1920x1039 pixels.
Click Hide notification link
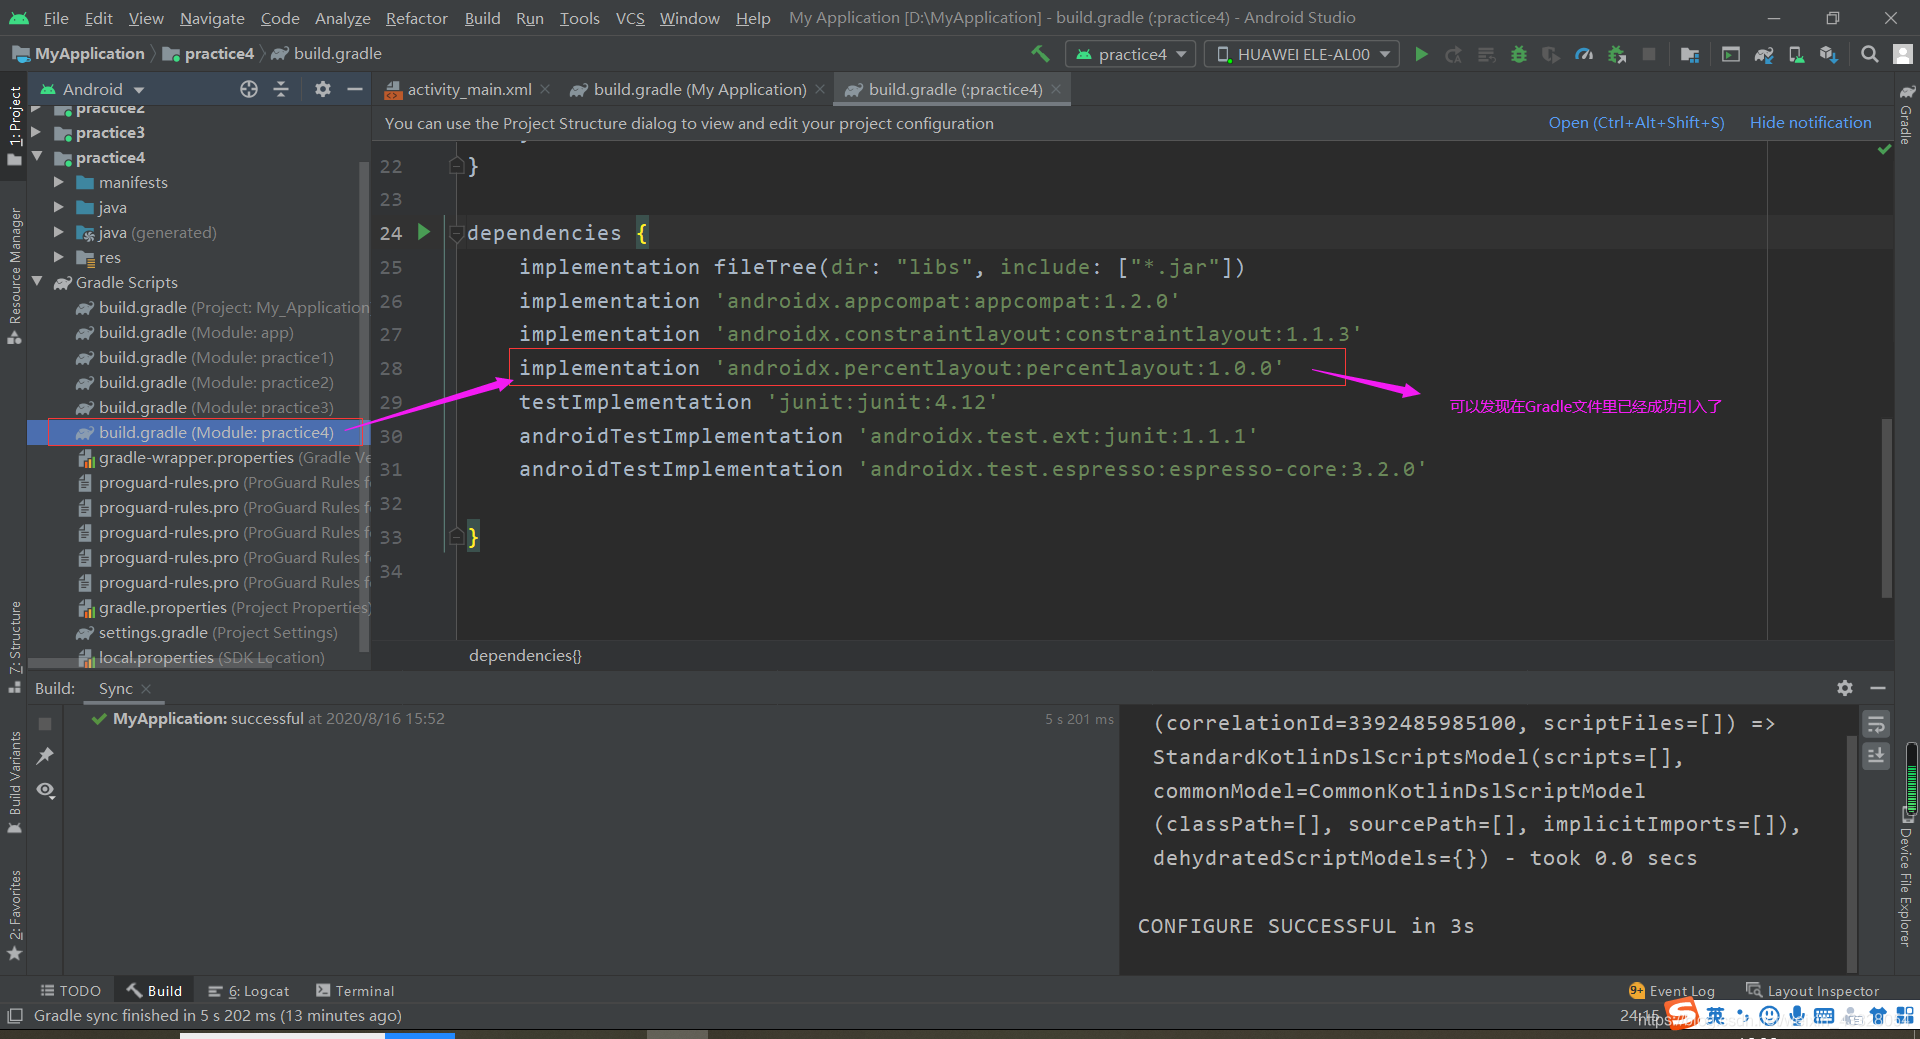tap(1810, 122)
